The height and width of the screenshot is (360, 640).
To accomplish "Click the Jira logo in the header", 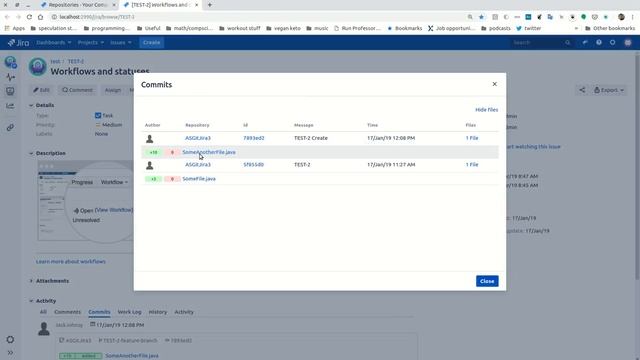I will pos(18,42).
